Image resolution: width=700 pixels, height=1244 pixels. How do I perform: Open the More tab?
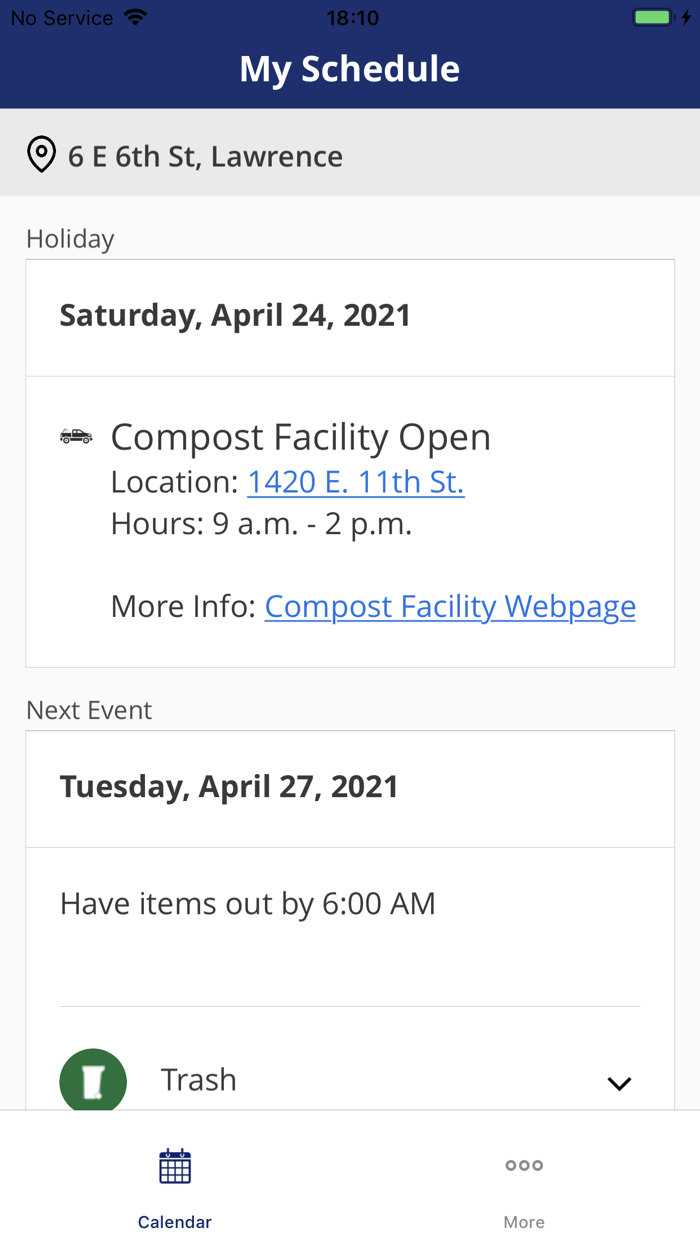[x=523, y=1185]
